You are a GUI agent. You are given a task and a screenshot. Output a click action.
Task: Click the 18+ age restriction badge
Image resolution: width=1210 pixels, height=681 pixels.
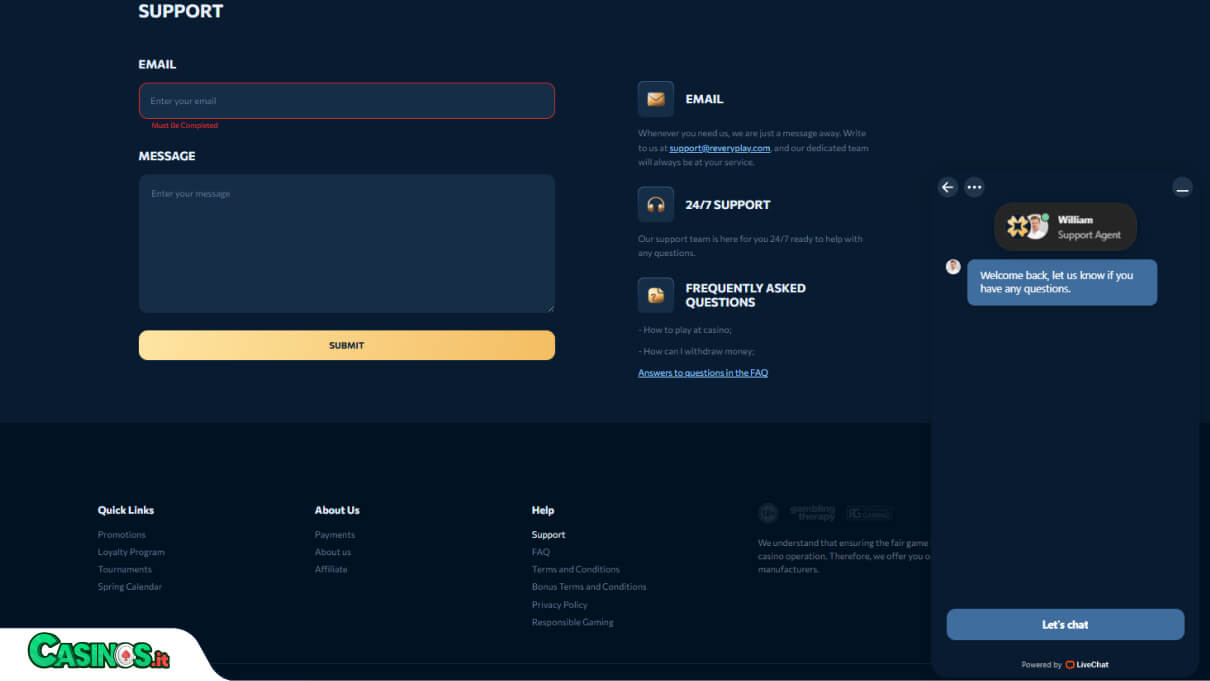768,513
